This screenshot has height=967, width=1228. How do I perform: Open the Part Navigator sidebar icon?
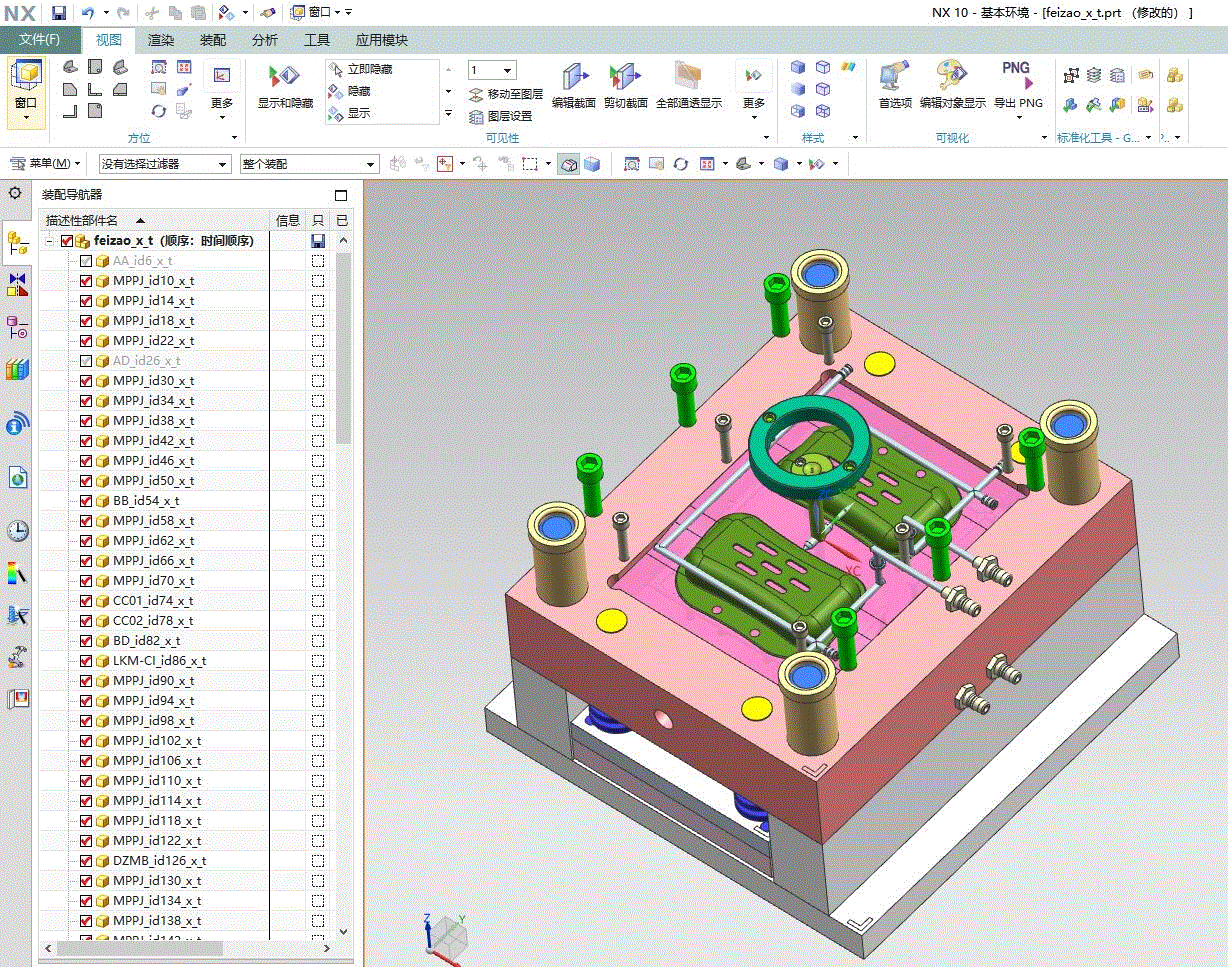[x=18, y=326]
